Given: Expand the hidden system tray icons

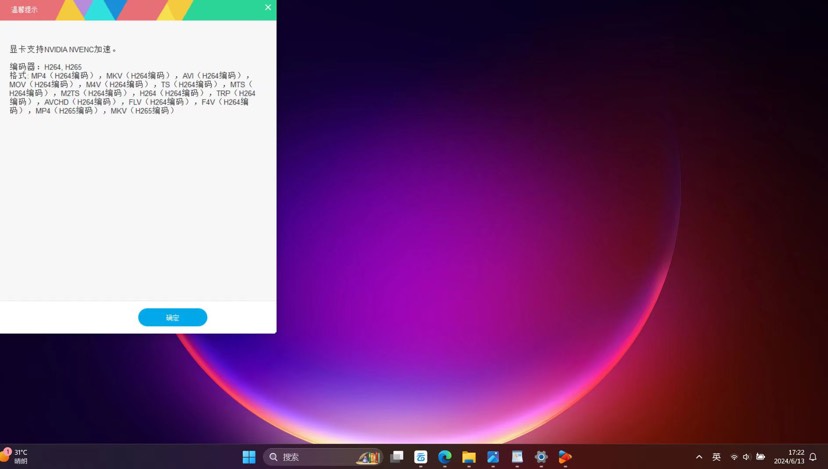Looking at the screenshot, I should [x=699, y=457].
